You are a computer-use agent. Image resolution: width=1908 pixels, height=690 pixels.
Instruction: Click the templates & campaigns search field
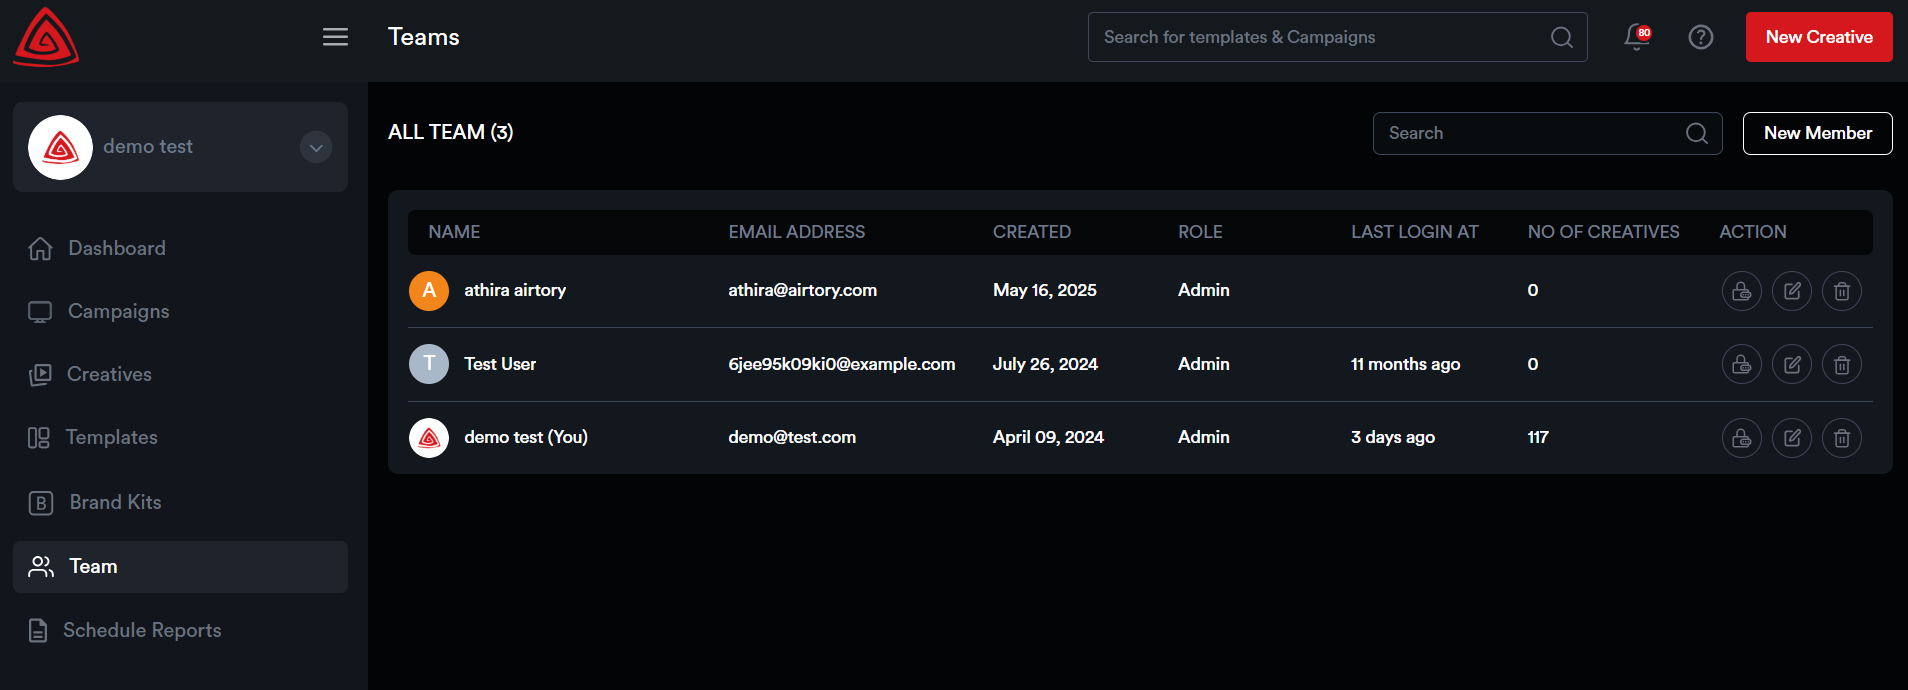[x=1320, y=37]
